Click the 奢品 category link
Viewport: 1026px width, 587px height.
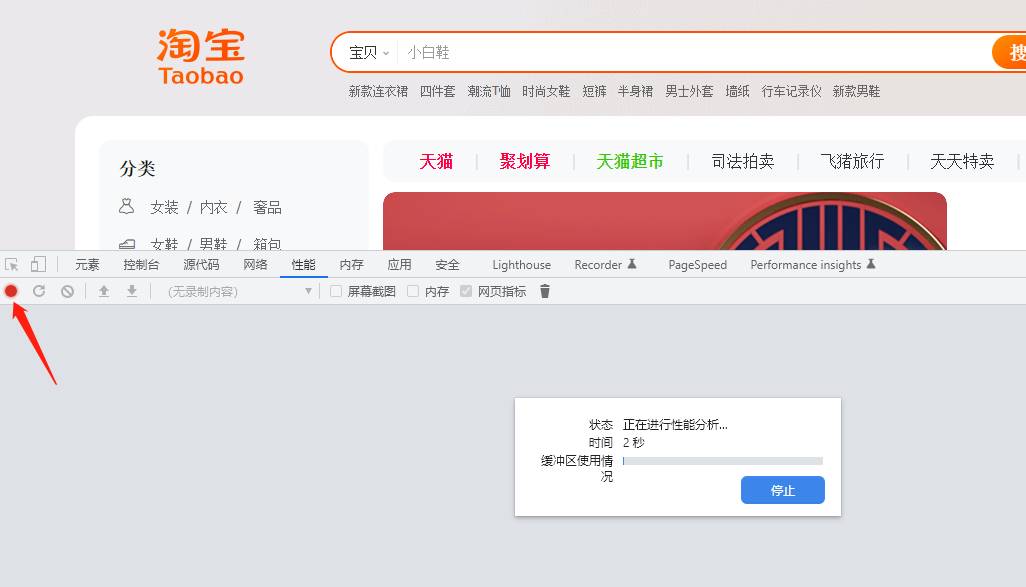point(267,207)
